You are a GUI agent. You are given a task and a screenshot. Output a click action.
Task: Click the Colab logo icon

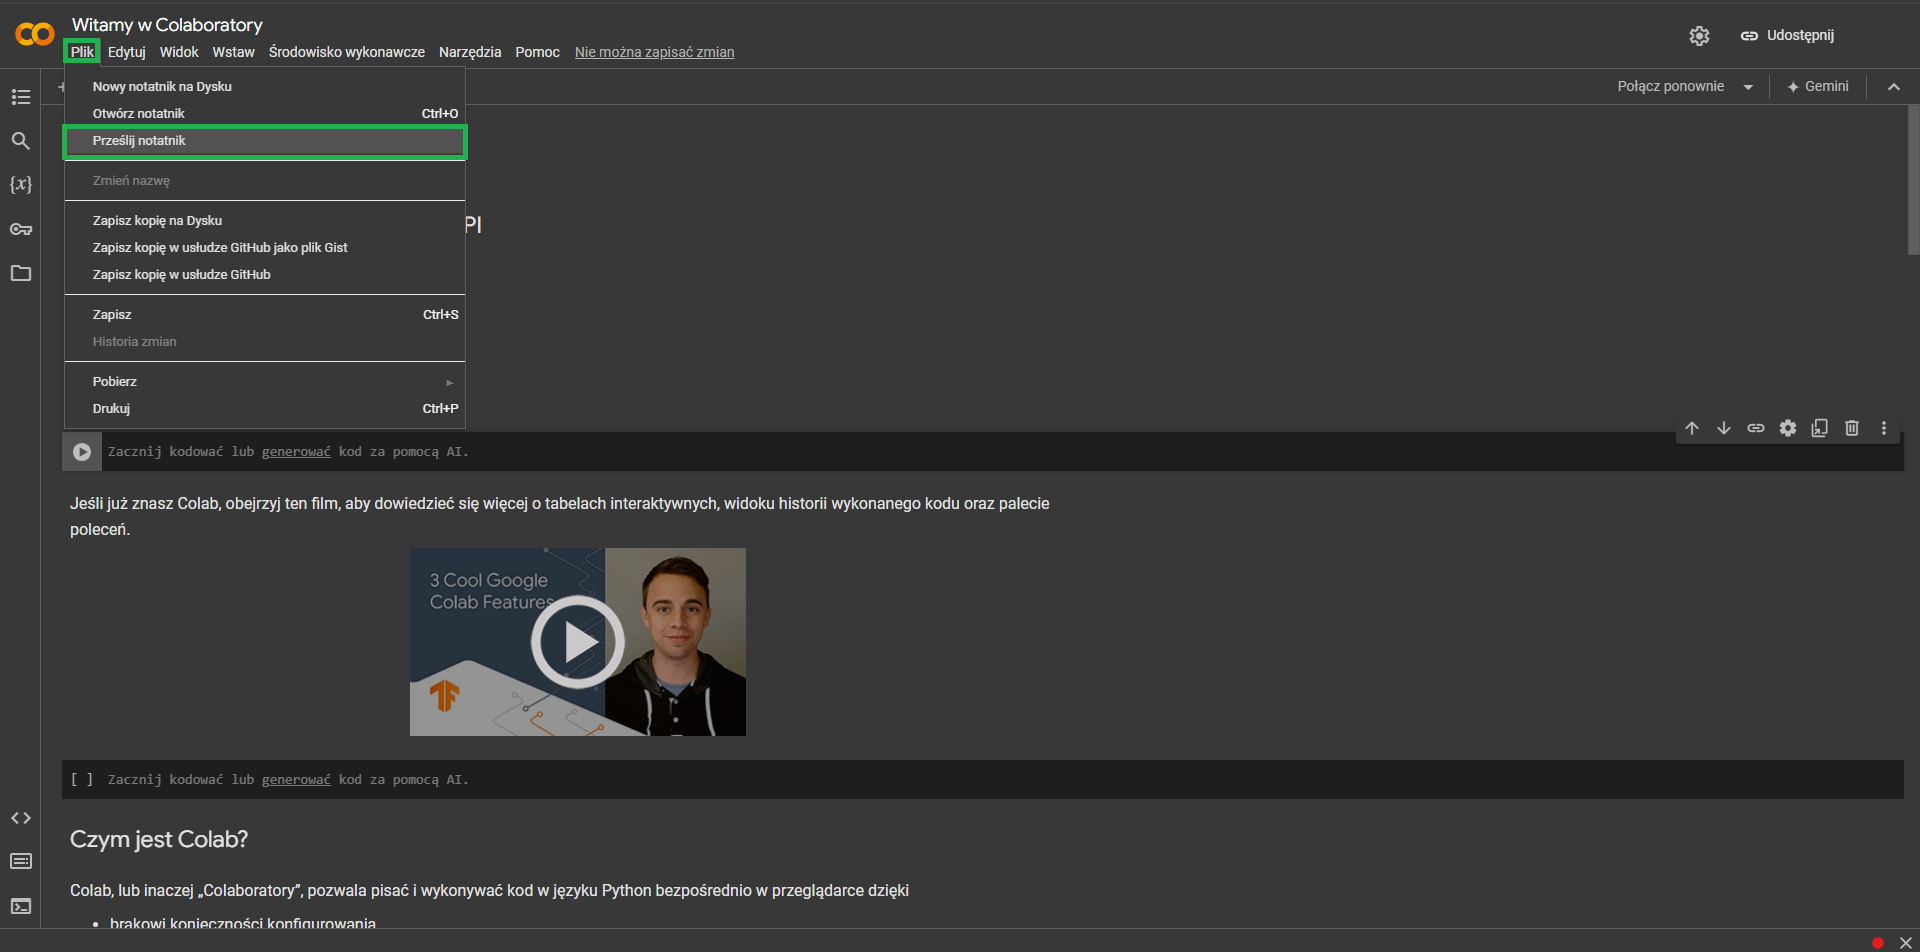click(x=35, y=35)
